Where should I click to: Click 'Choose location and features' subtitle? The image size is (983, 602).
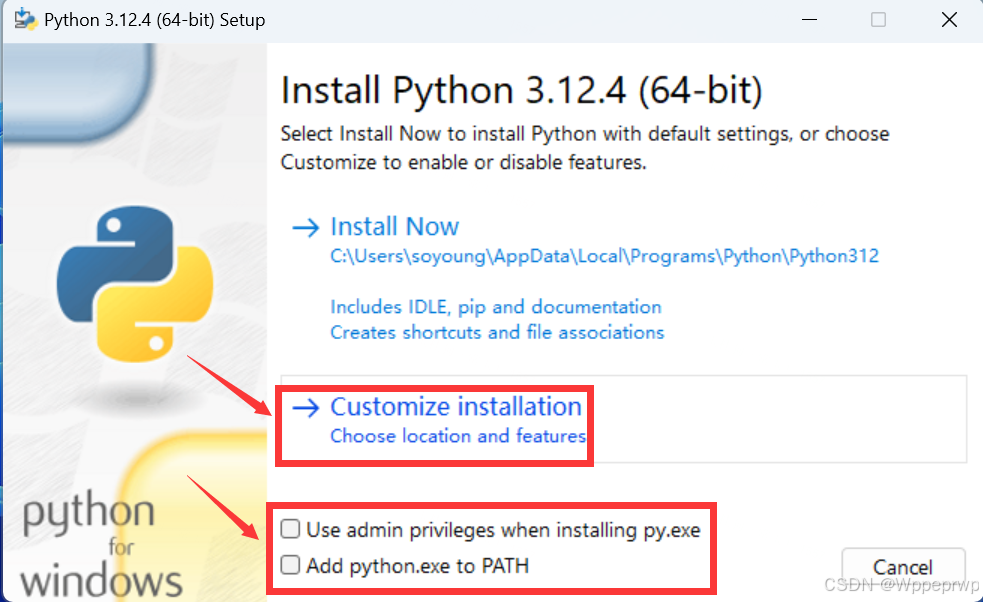pos(458,436)
